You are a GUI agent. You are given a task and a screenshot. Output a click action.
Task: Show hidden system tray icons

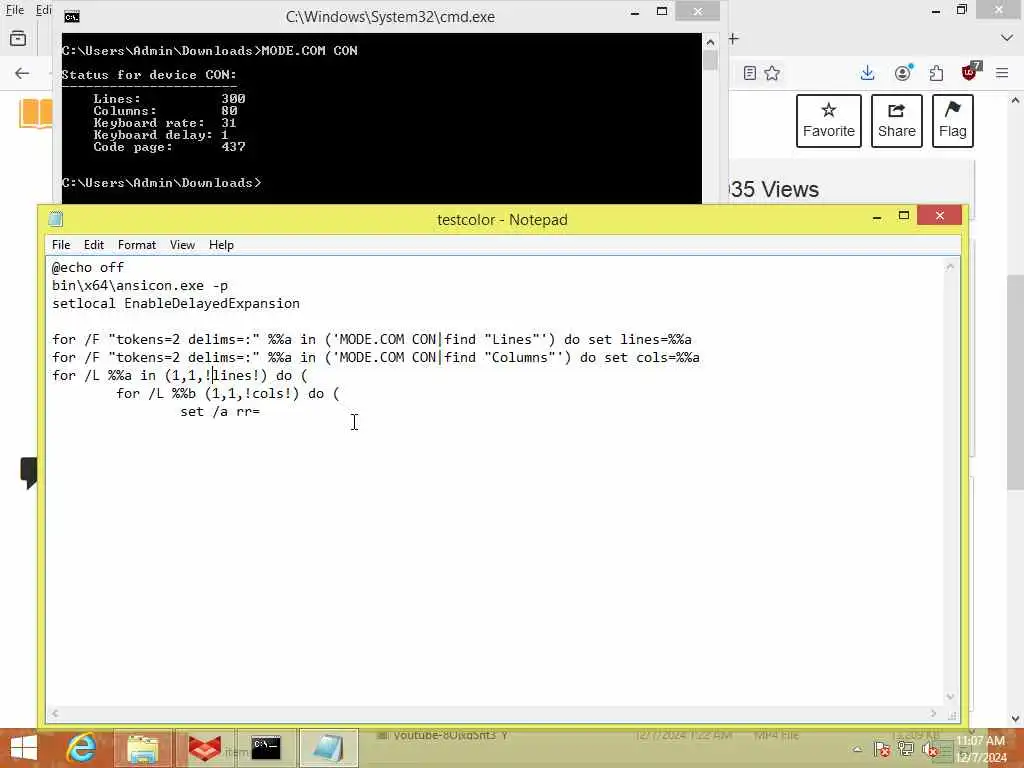[857, 750]
